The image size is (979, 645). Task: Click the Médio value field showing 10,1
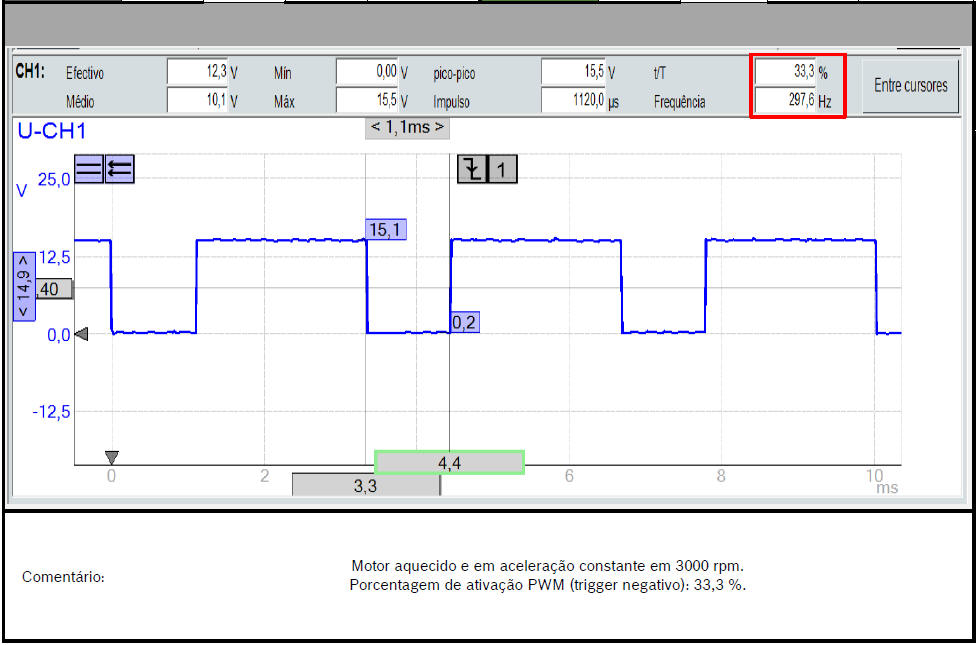click(197, 100)
